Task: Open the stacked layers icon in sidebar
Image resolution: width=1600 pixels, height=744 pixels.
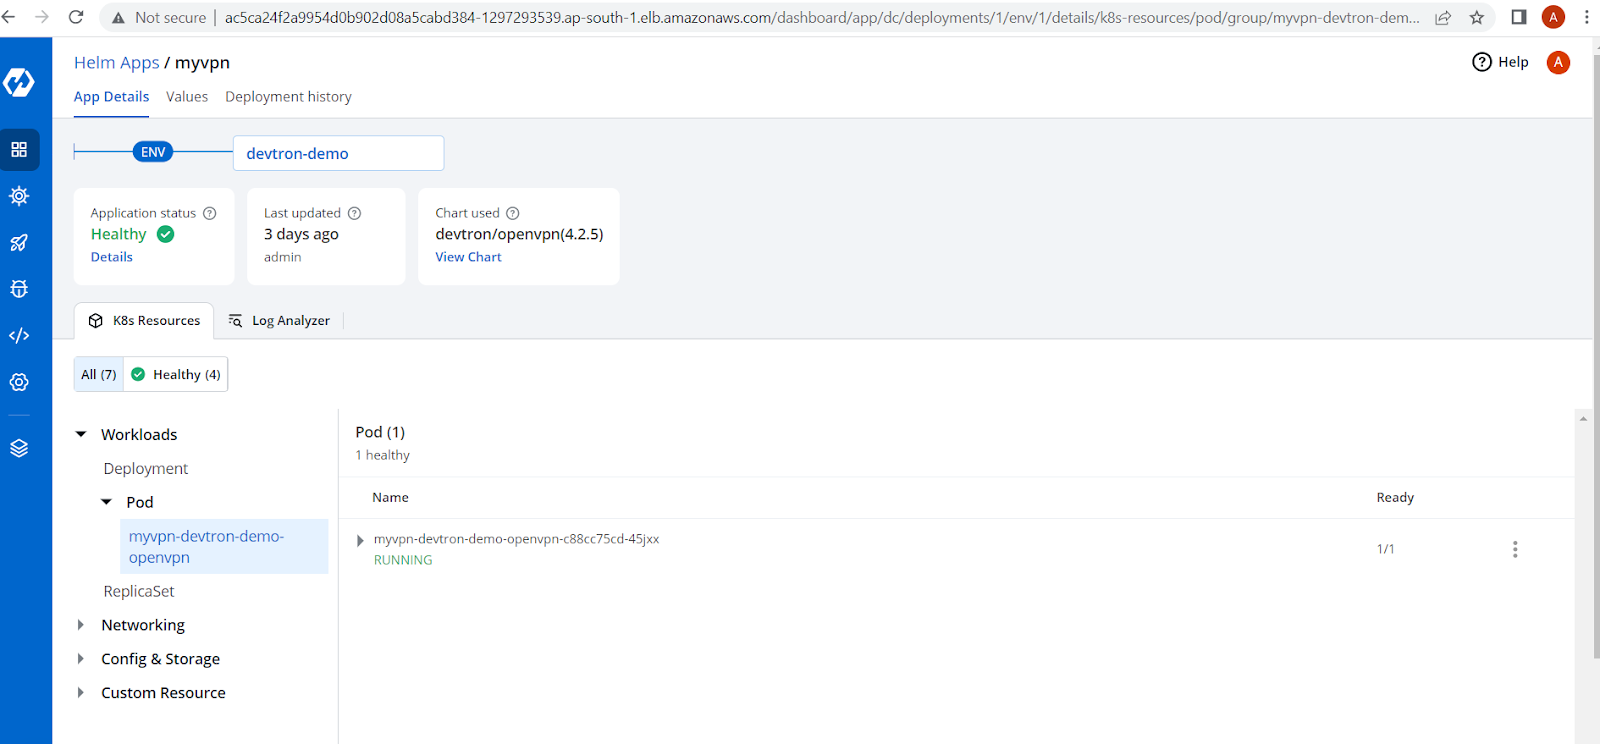Action: 19,448
